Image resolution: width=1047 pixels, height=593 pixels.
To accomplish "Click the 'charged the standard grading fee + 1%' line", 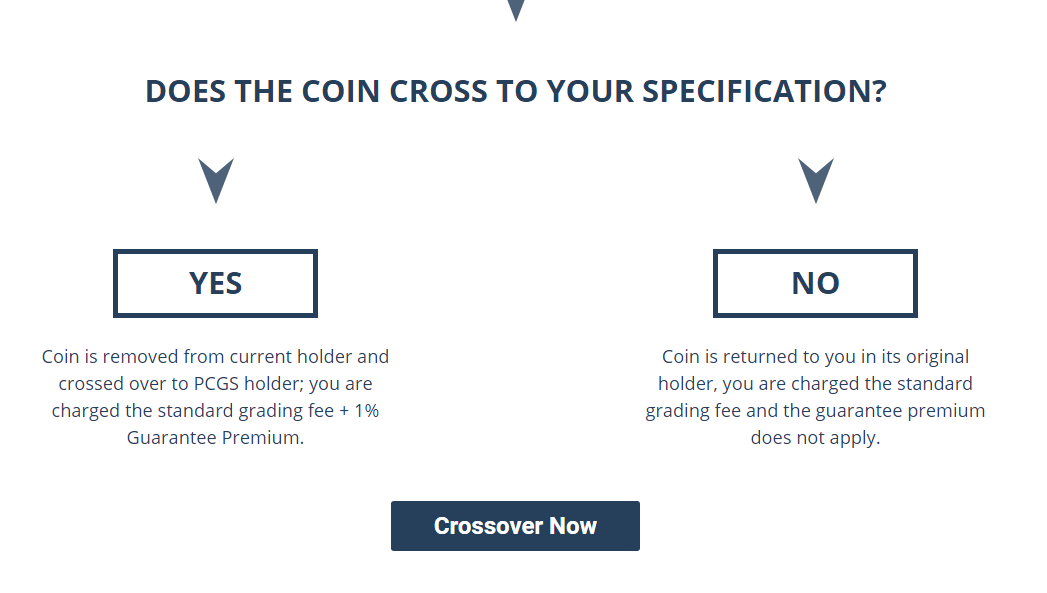I will pos(215,411).
